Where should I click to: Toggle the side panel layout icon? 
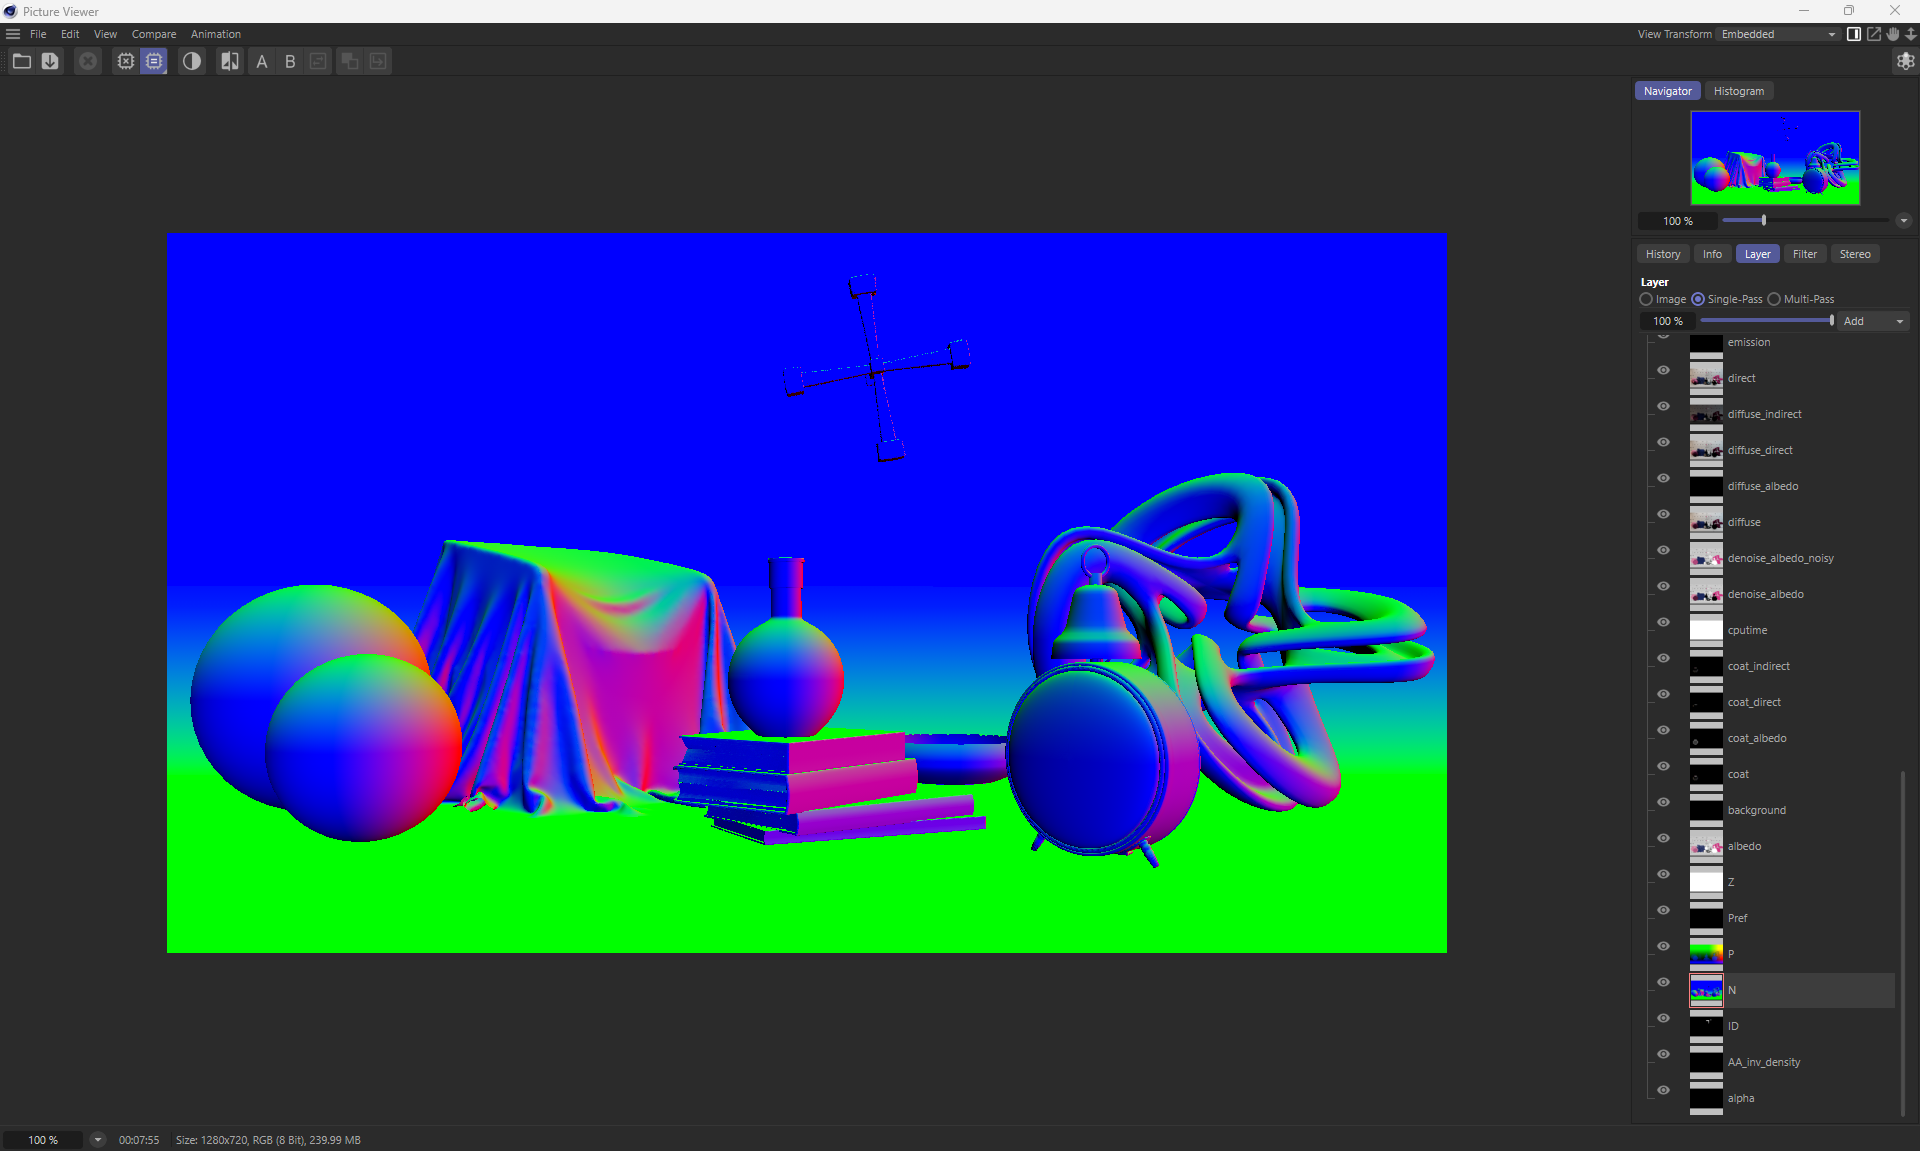pos(1854,34)
